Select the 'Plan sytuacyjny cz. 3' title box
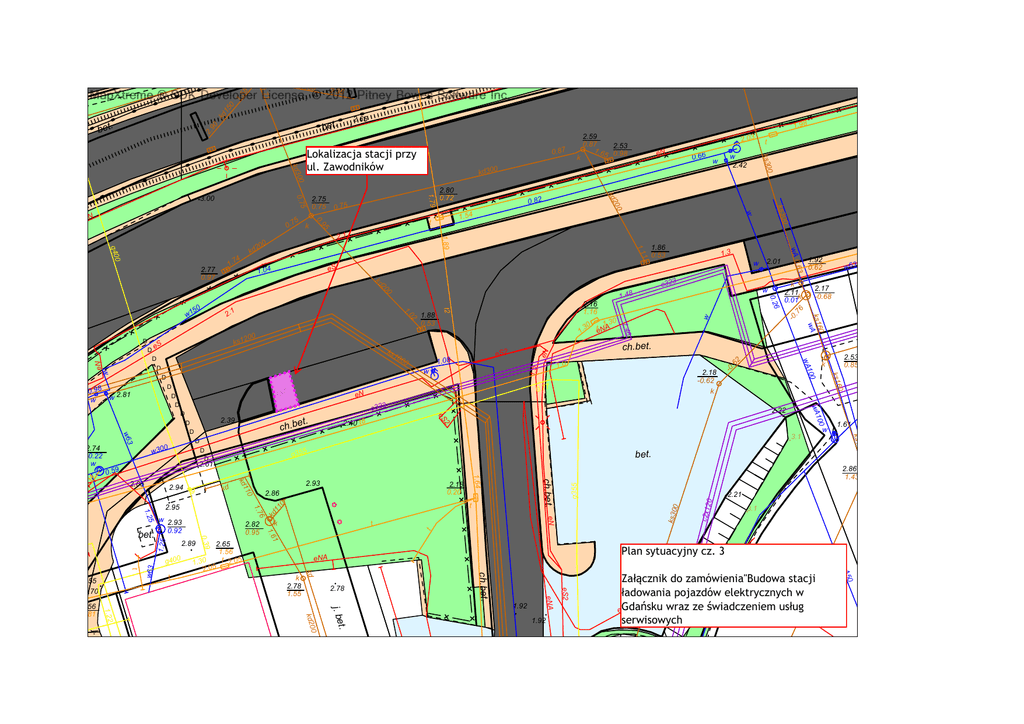Viewport: 1024px width, 724px height. tap(733, 585)
